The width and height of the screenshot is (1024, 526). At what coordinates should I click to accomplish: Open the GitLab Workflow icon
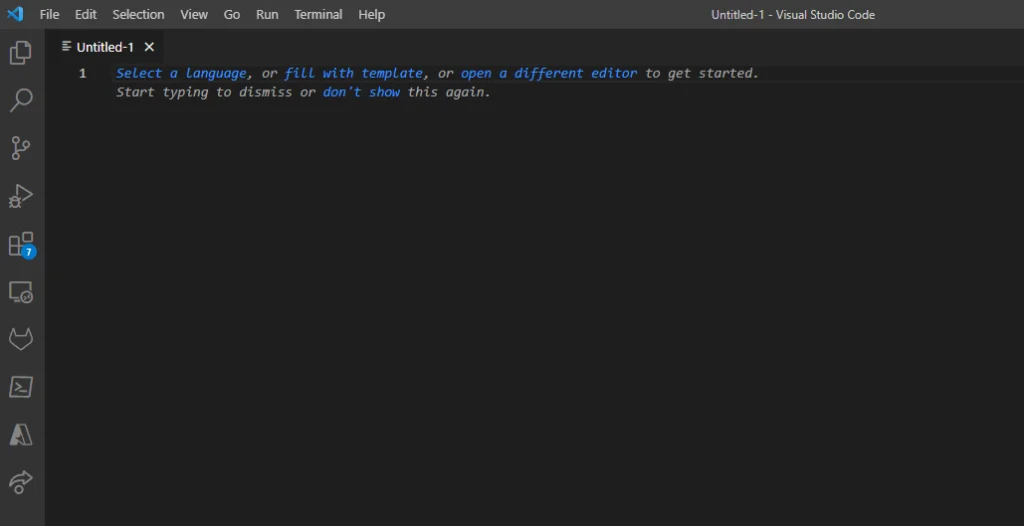pos(20,340)
